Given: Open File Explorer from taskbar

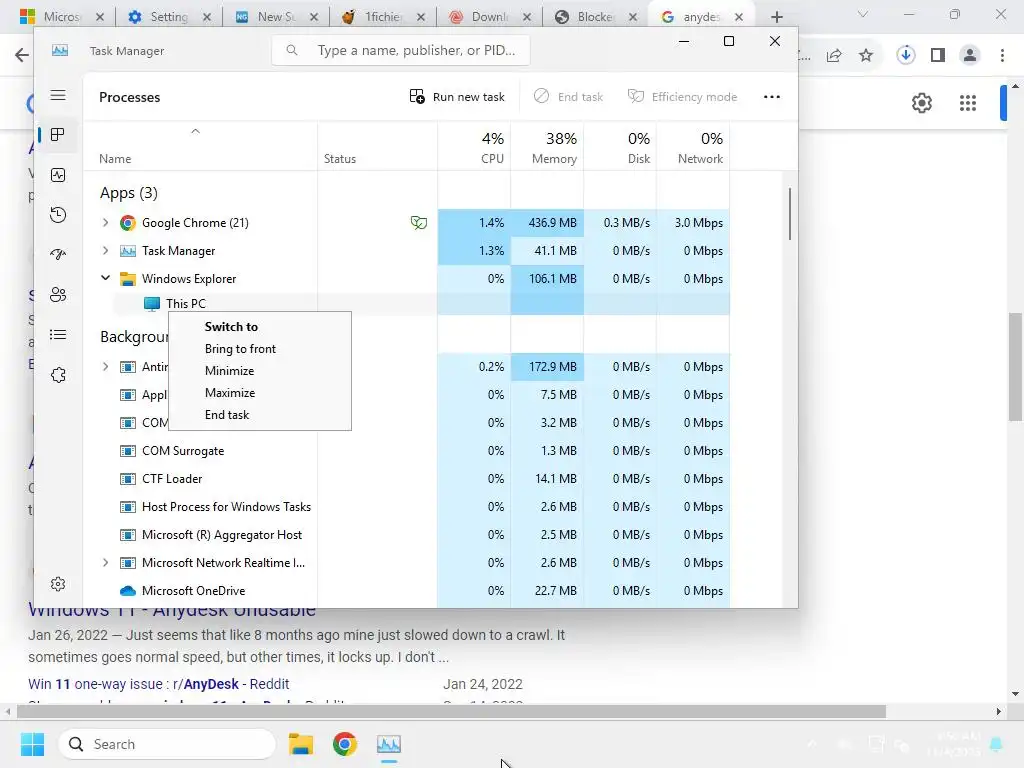Looking at the screenshot, I should [x=301, y=744].
